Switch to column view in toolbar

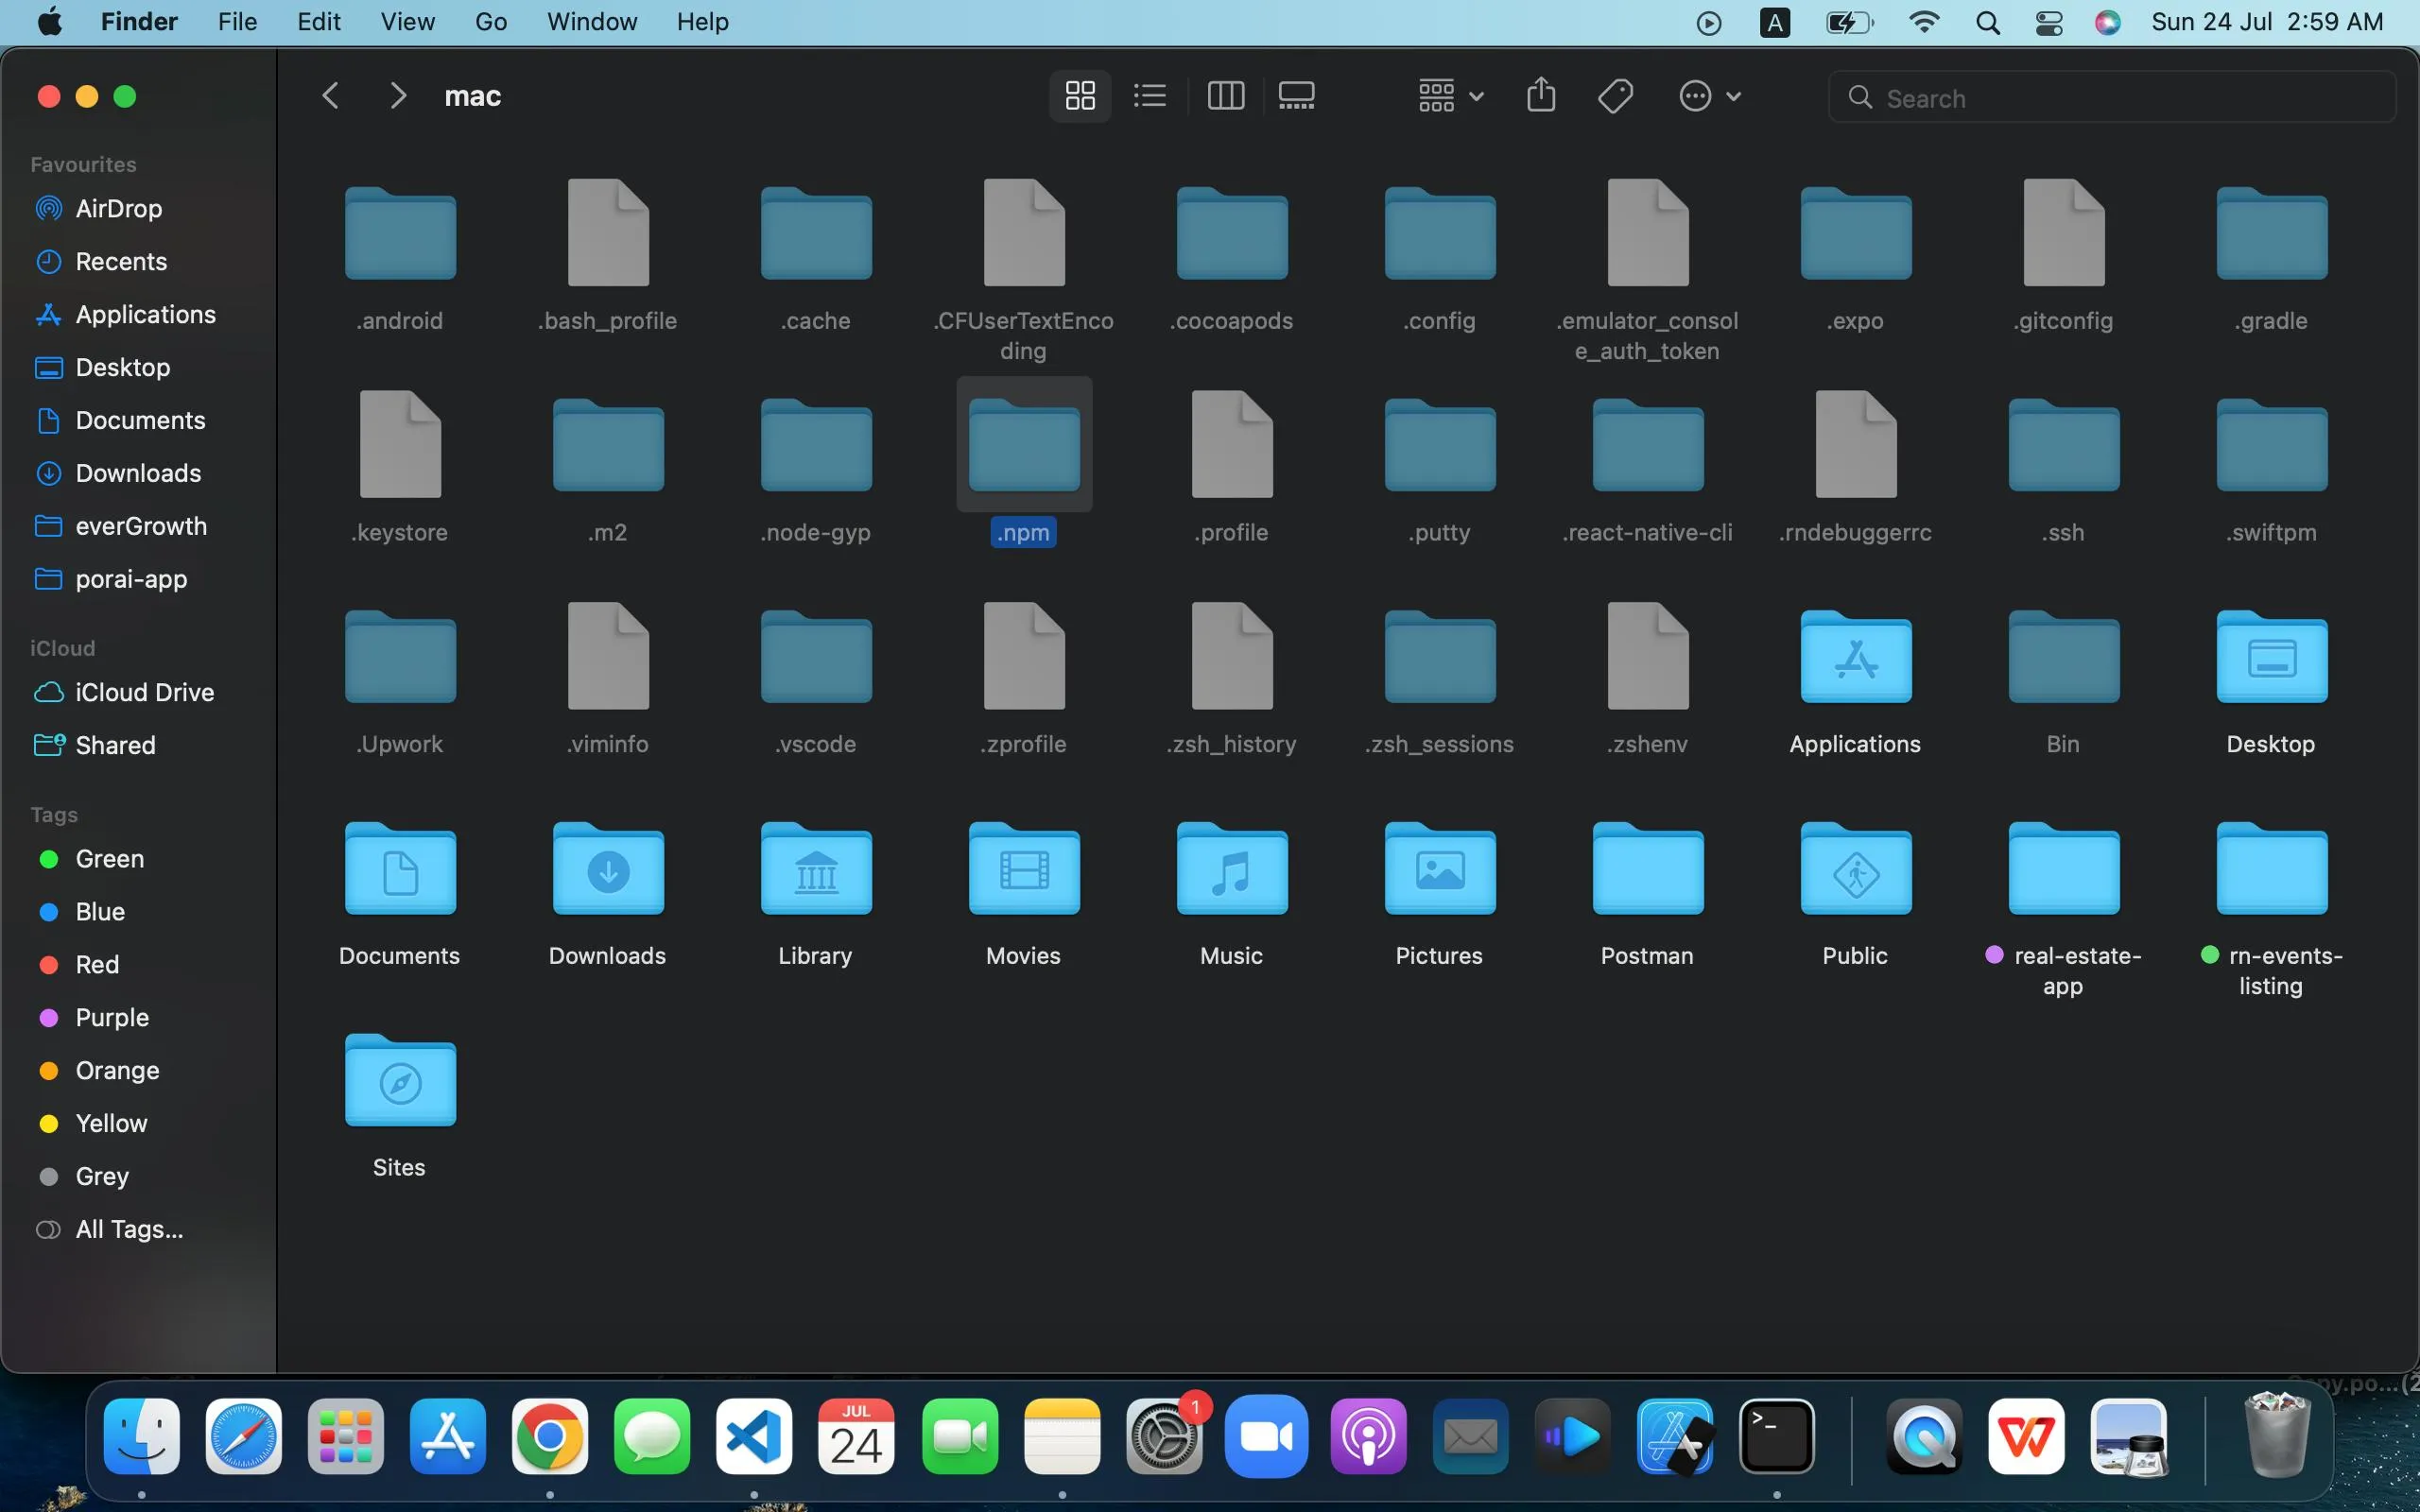(1225, 96)
